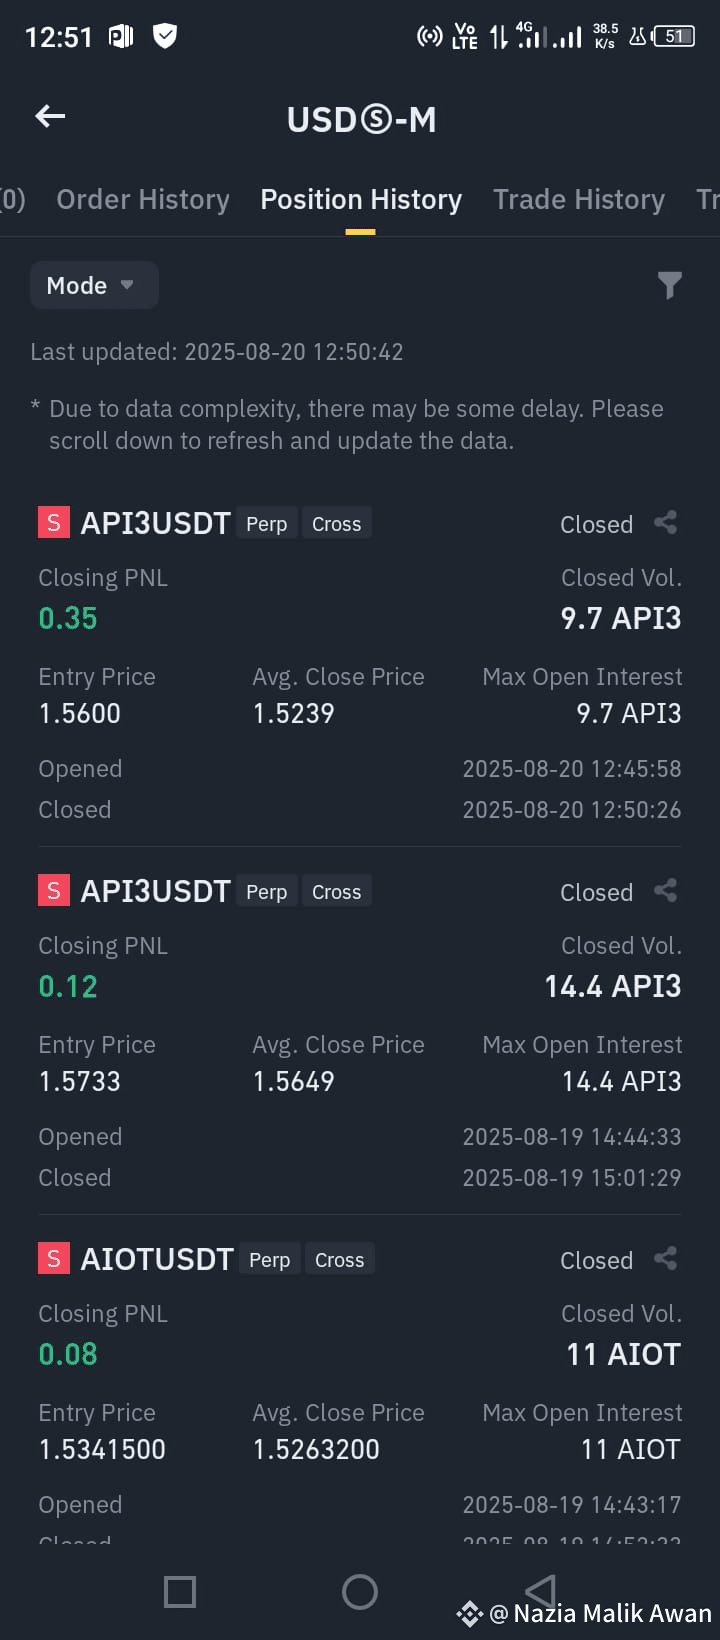720x1640 pixels.
Task: Tap the Cross tag on first API3USDT
Action: 337,524
